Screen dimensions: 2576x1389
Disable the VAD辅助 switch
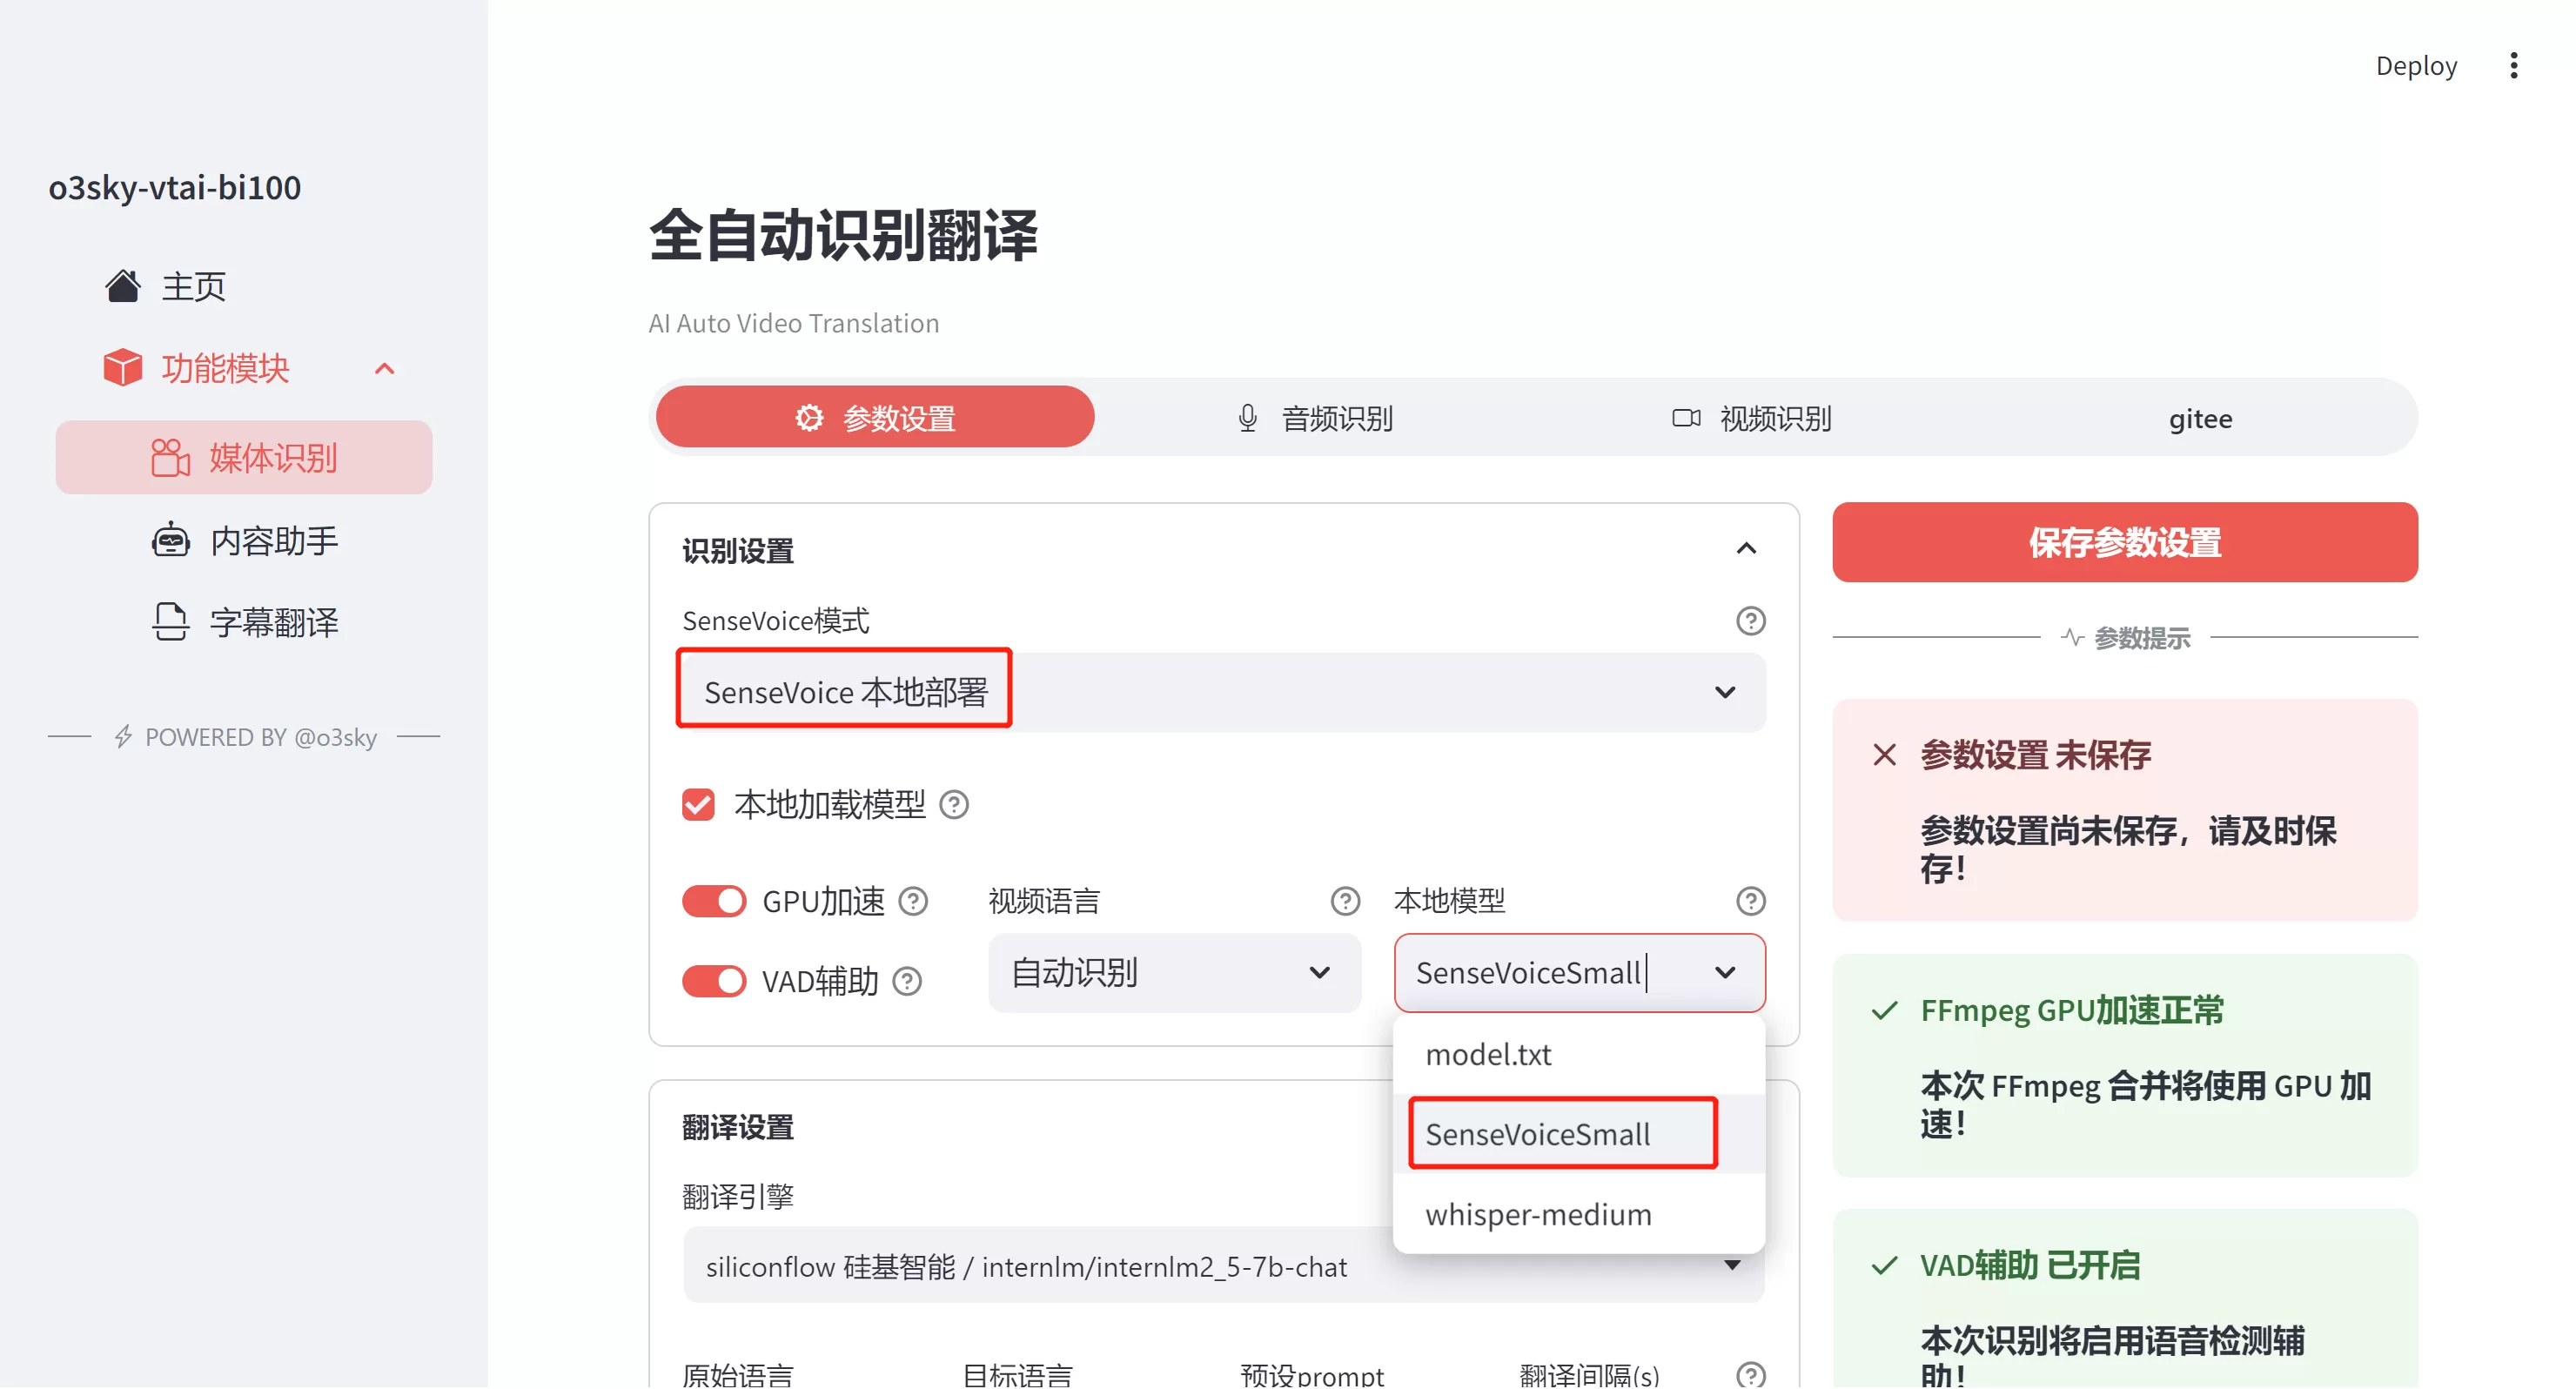pyautogui.click(x=714, y=981)
